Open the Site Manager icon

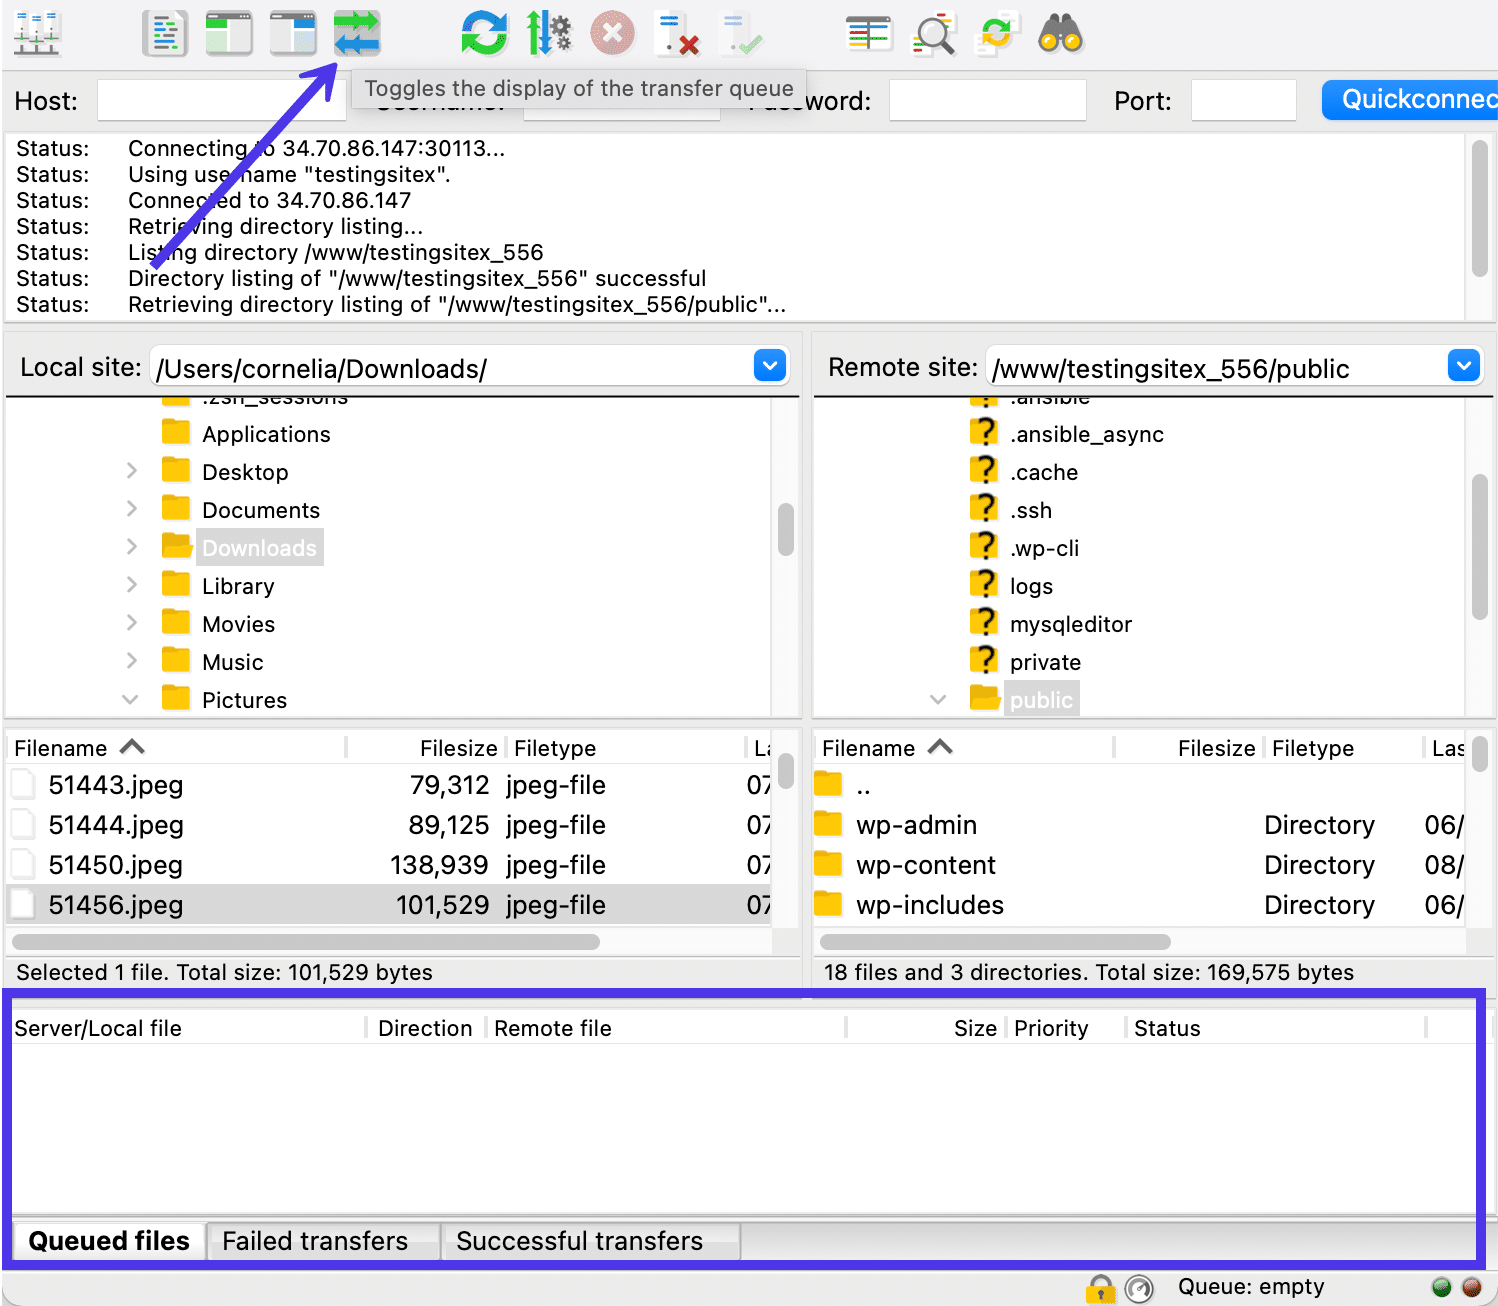[x=37, y=34]
